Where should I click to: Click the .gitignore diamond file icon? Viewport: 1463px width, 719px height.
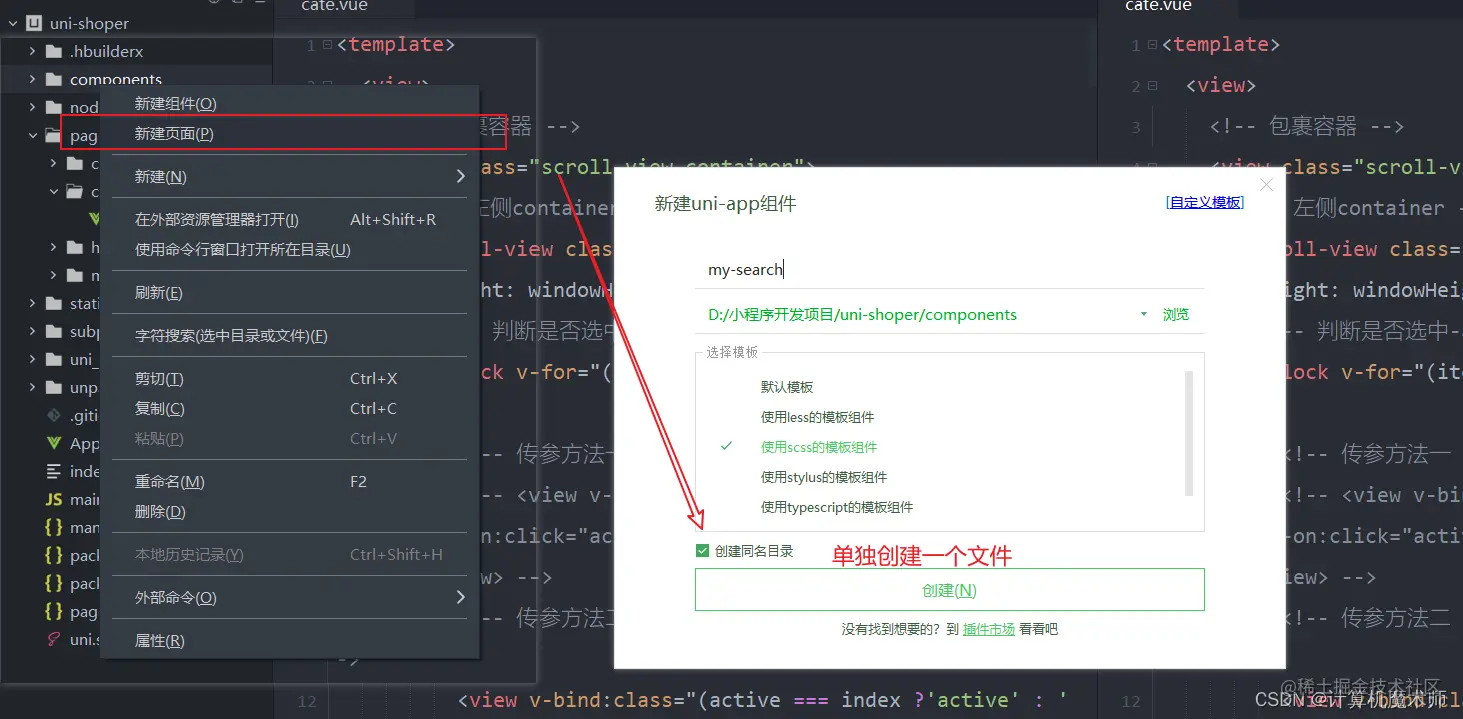(52, 414)
